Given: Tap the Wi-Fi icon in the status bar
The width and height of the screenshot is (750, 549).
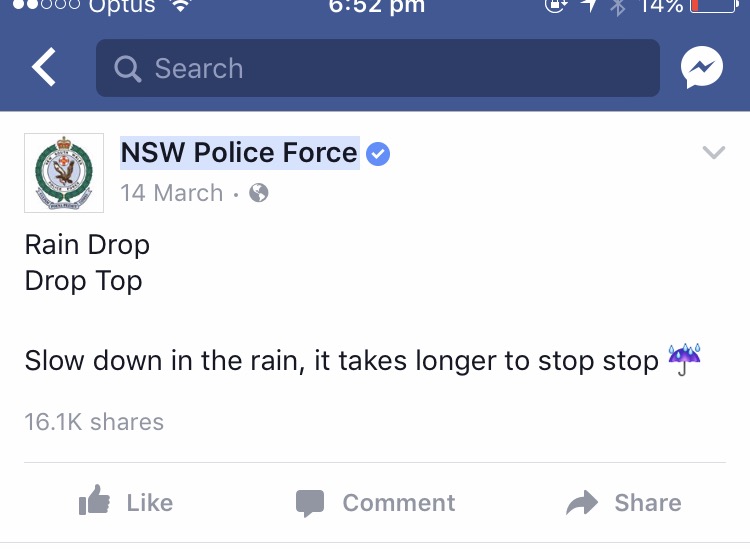Looking at the screenshot, I should pos(181,4).
